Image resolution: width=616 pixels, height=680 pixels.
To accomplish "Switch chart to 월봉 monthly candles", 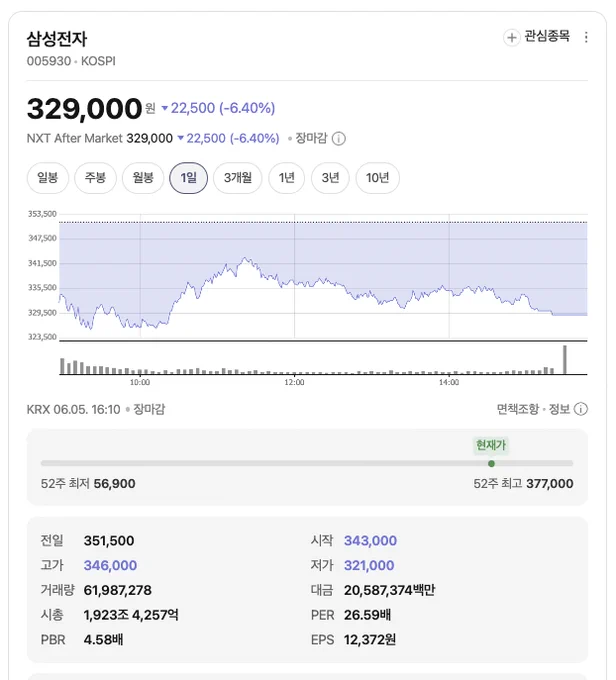I will coord(143,178).
